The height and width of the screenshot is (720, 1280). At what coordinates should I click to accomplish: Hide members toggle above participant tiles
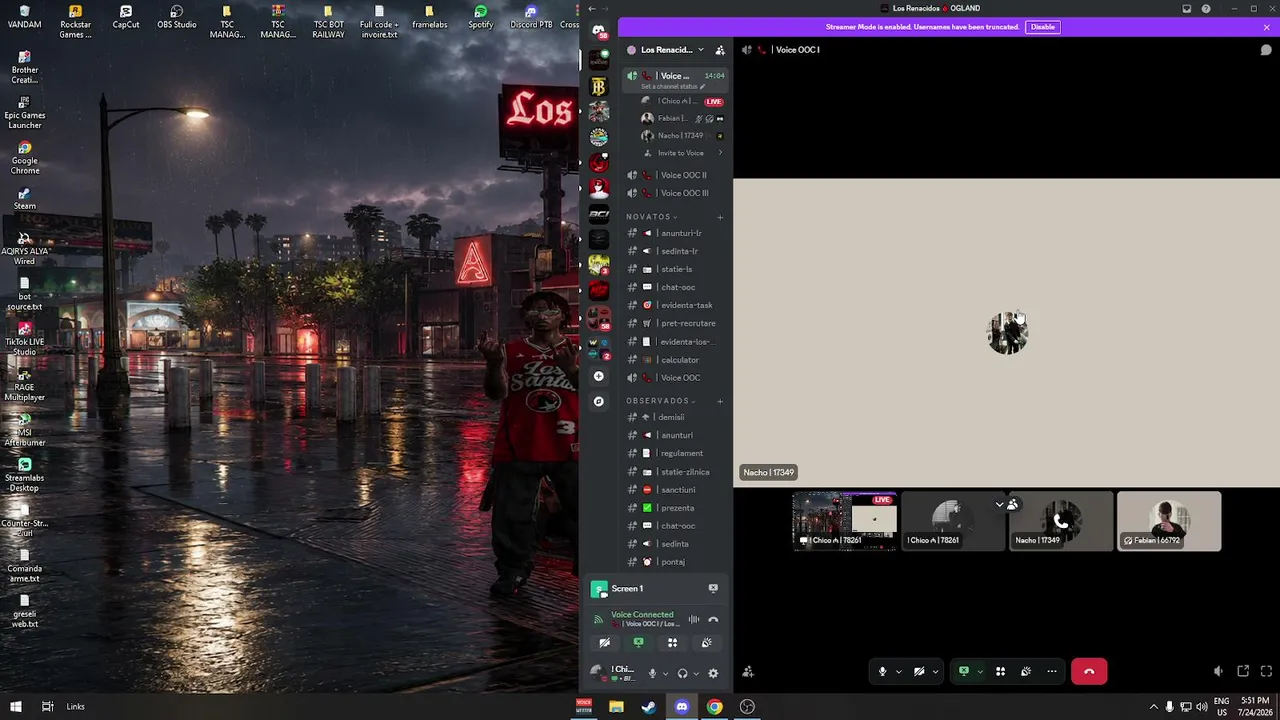1006,505
